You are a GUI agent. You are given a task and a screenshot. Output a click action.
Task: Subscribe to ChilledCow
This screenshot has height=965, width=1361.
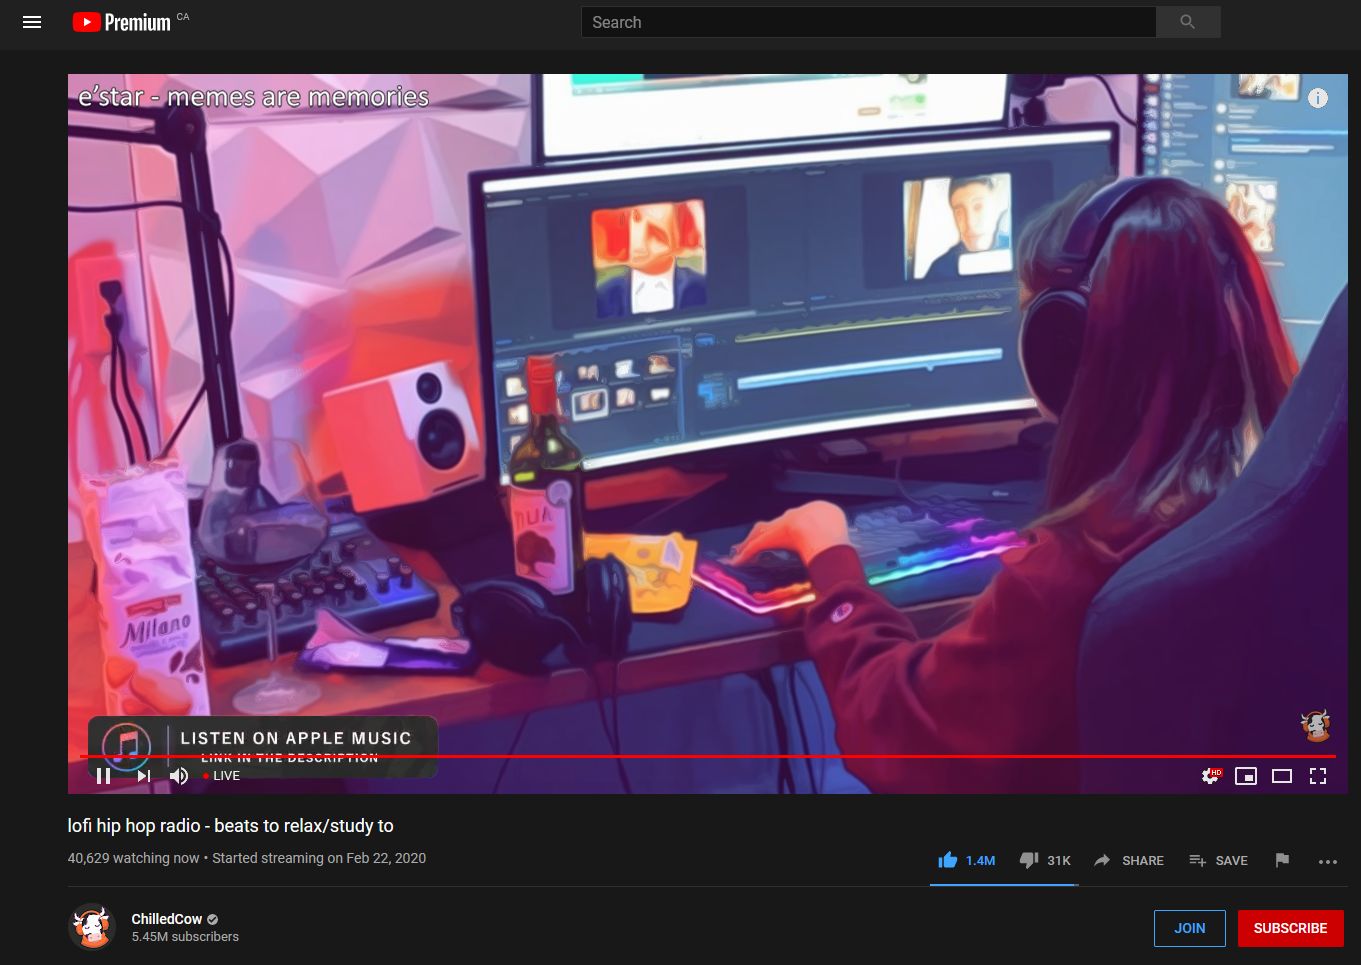tap(1290, 928)
